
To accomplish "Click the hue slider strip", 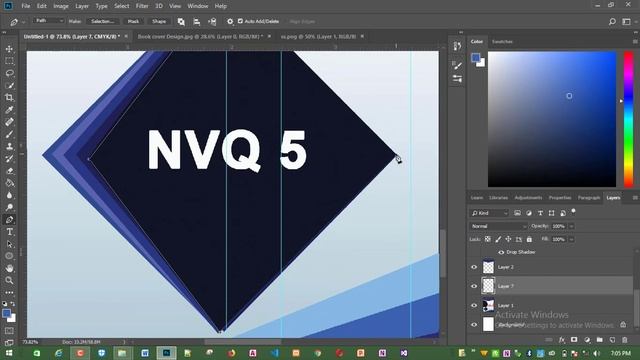I will click(x=628, y=119).
